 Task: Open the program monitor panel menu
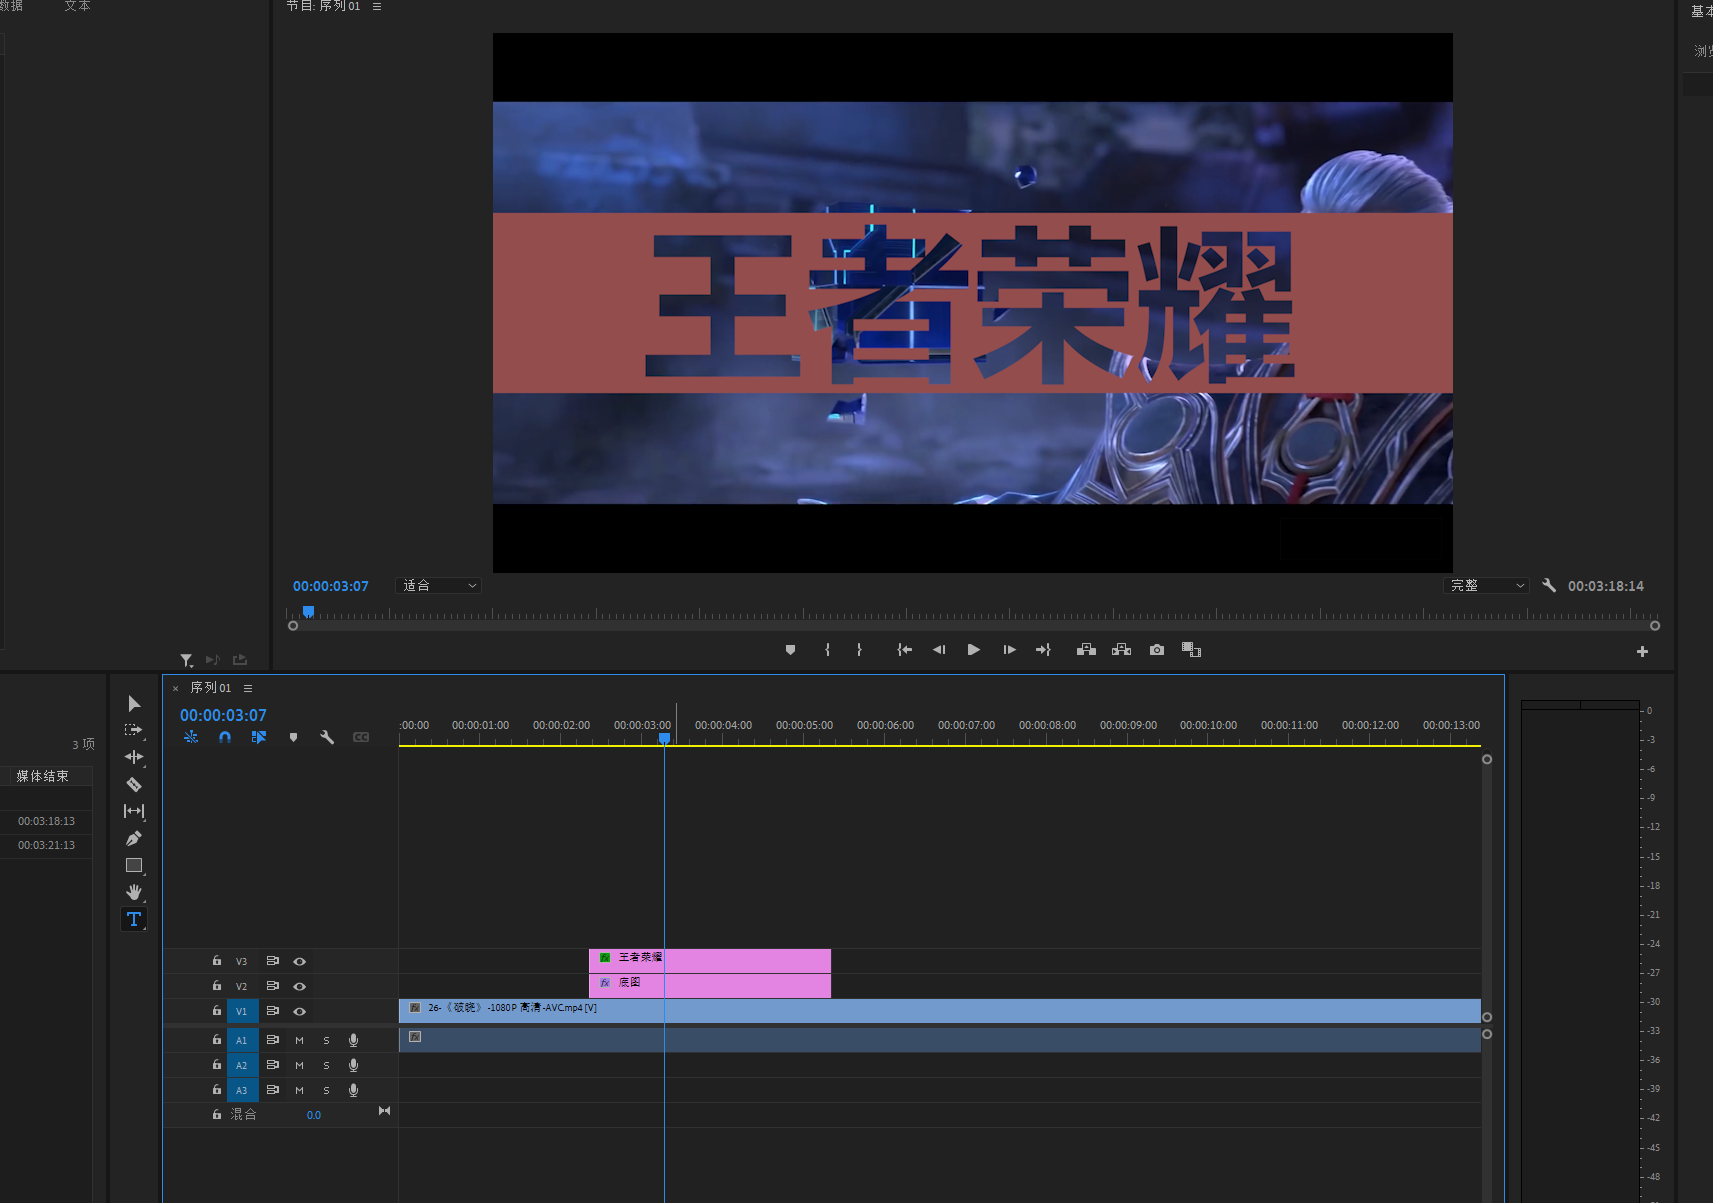[x=377, y=7]
